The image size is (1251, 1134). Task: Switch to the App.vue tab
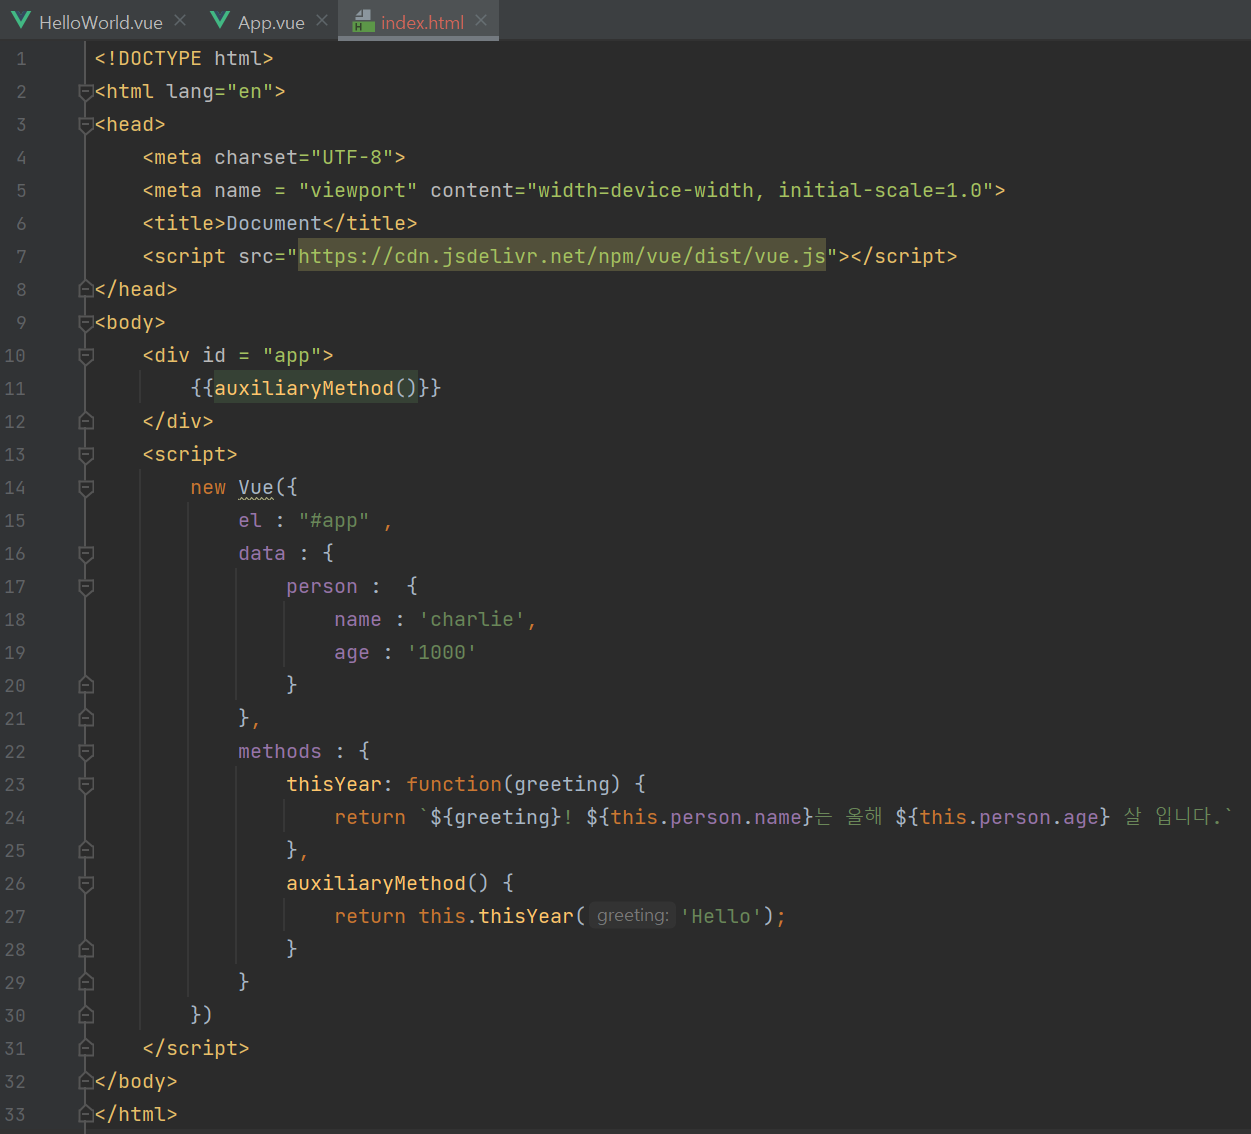click(271, 22)
